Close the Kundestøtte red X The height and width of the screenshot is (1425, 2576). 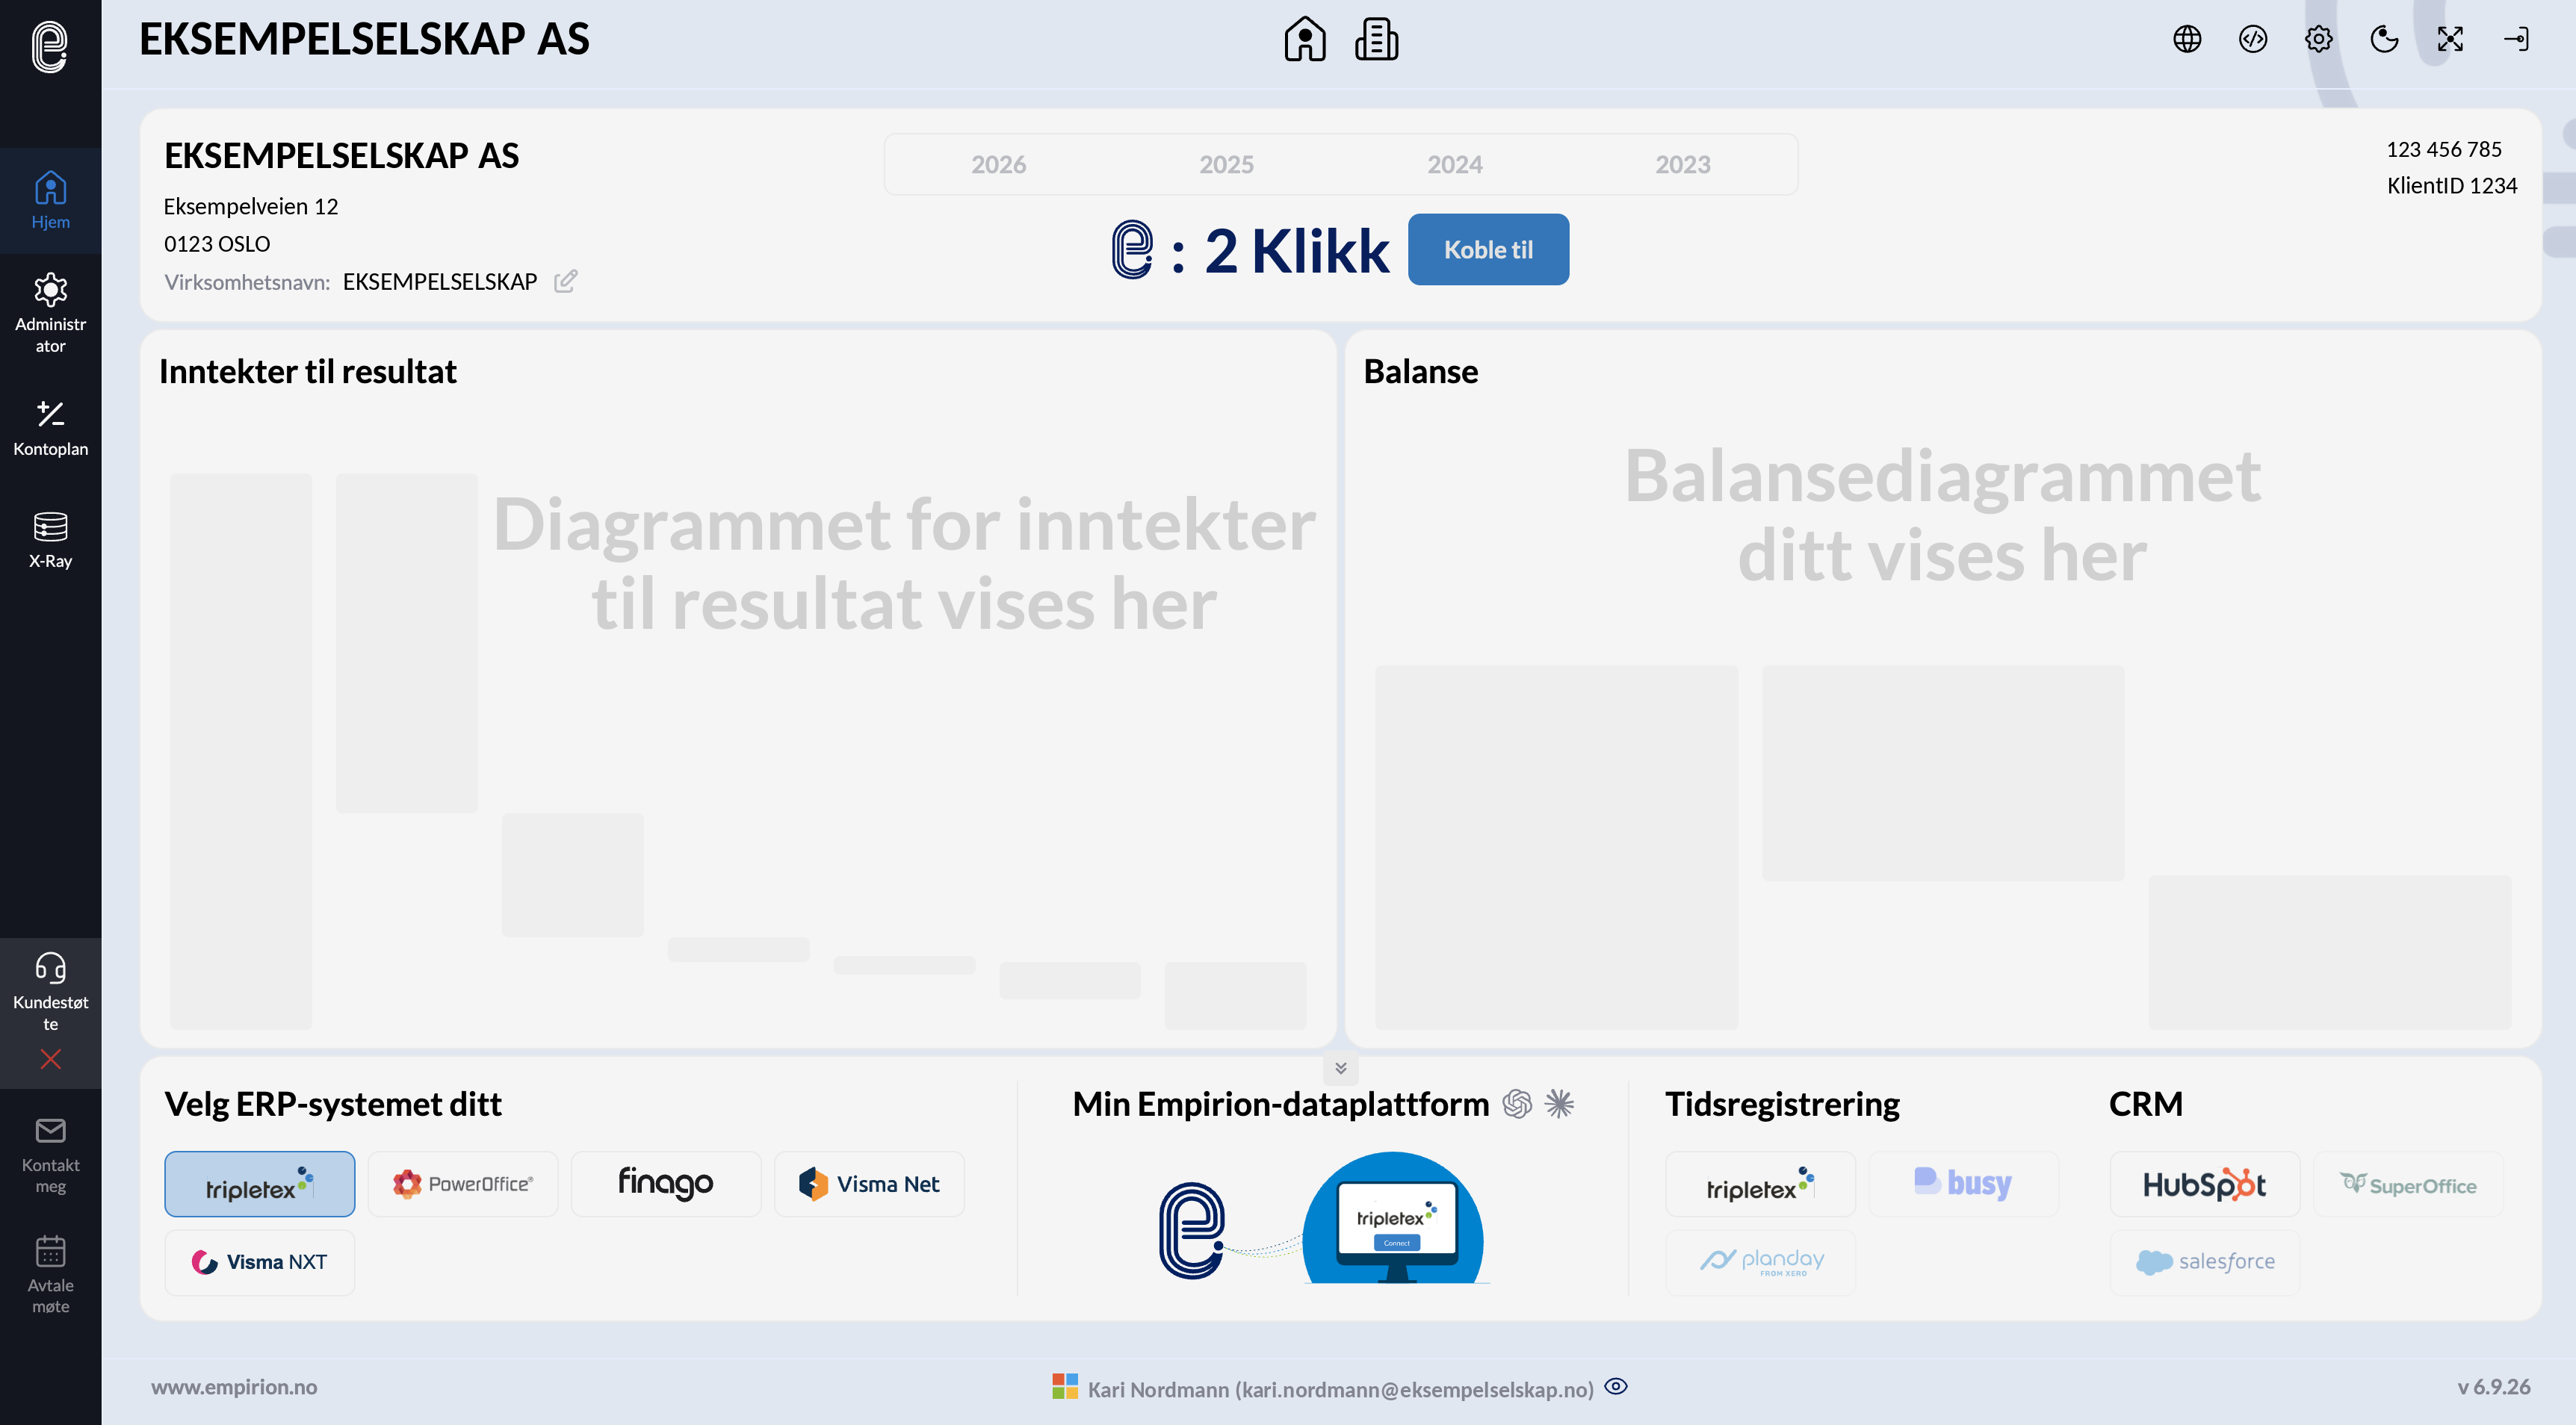coord(50,1059)
